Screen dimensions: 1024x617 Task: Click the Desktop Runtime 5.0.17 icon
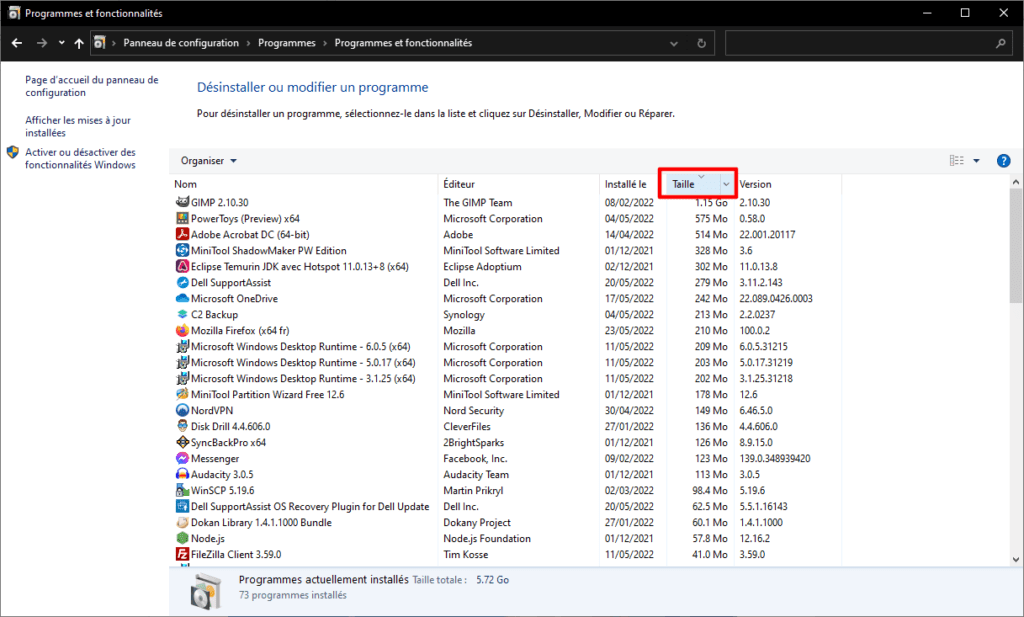tap(182, 362)
